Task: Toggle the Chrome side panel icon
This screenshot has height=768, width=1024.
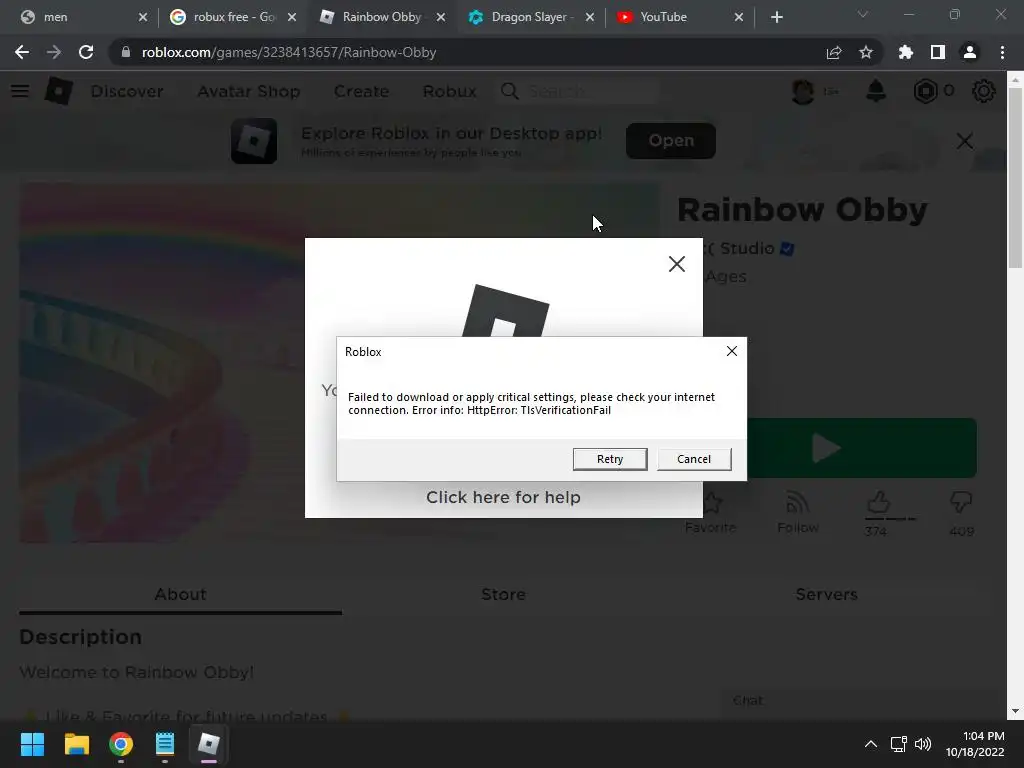Action: (x=937, y=52)
